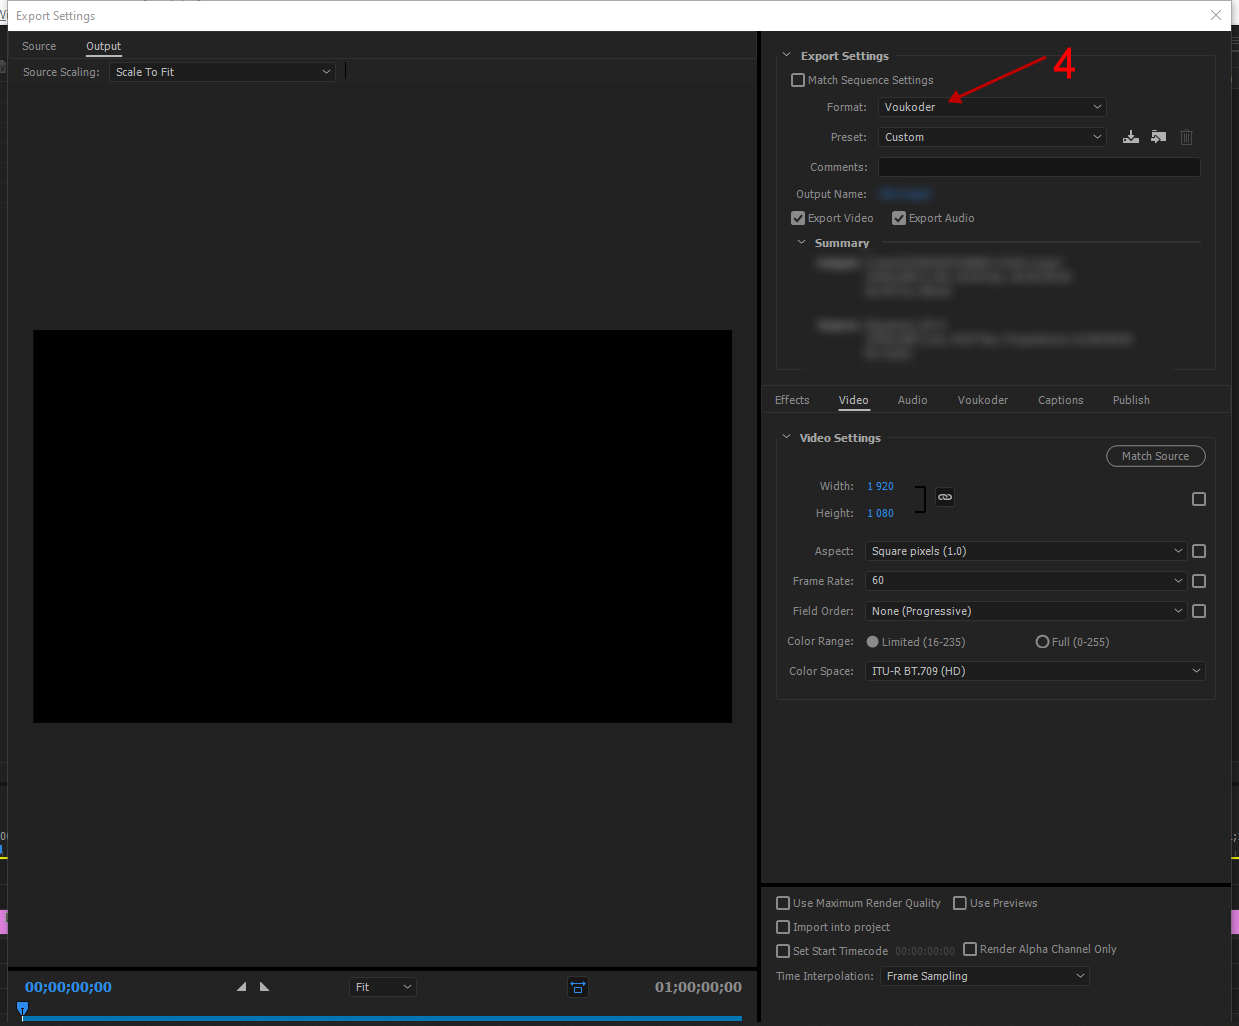Enable Match Sequence Settings checkbox
The image size is (1239, 1026).
point(798,80)
